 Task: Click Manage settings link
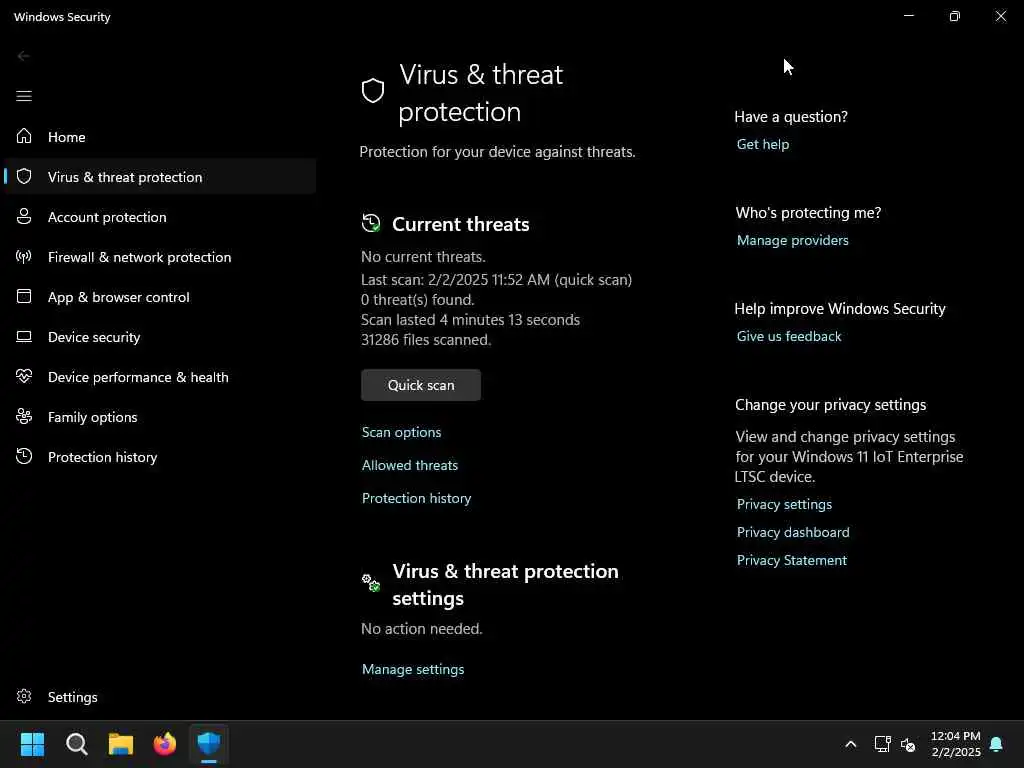[x=413, y=669]
